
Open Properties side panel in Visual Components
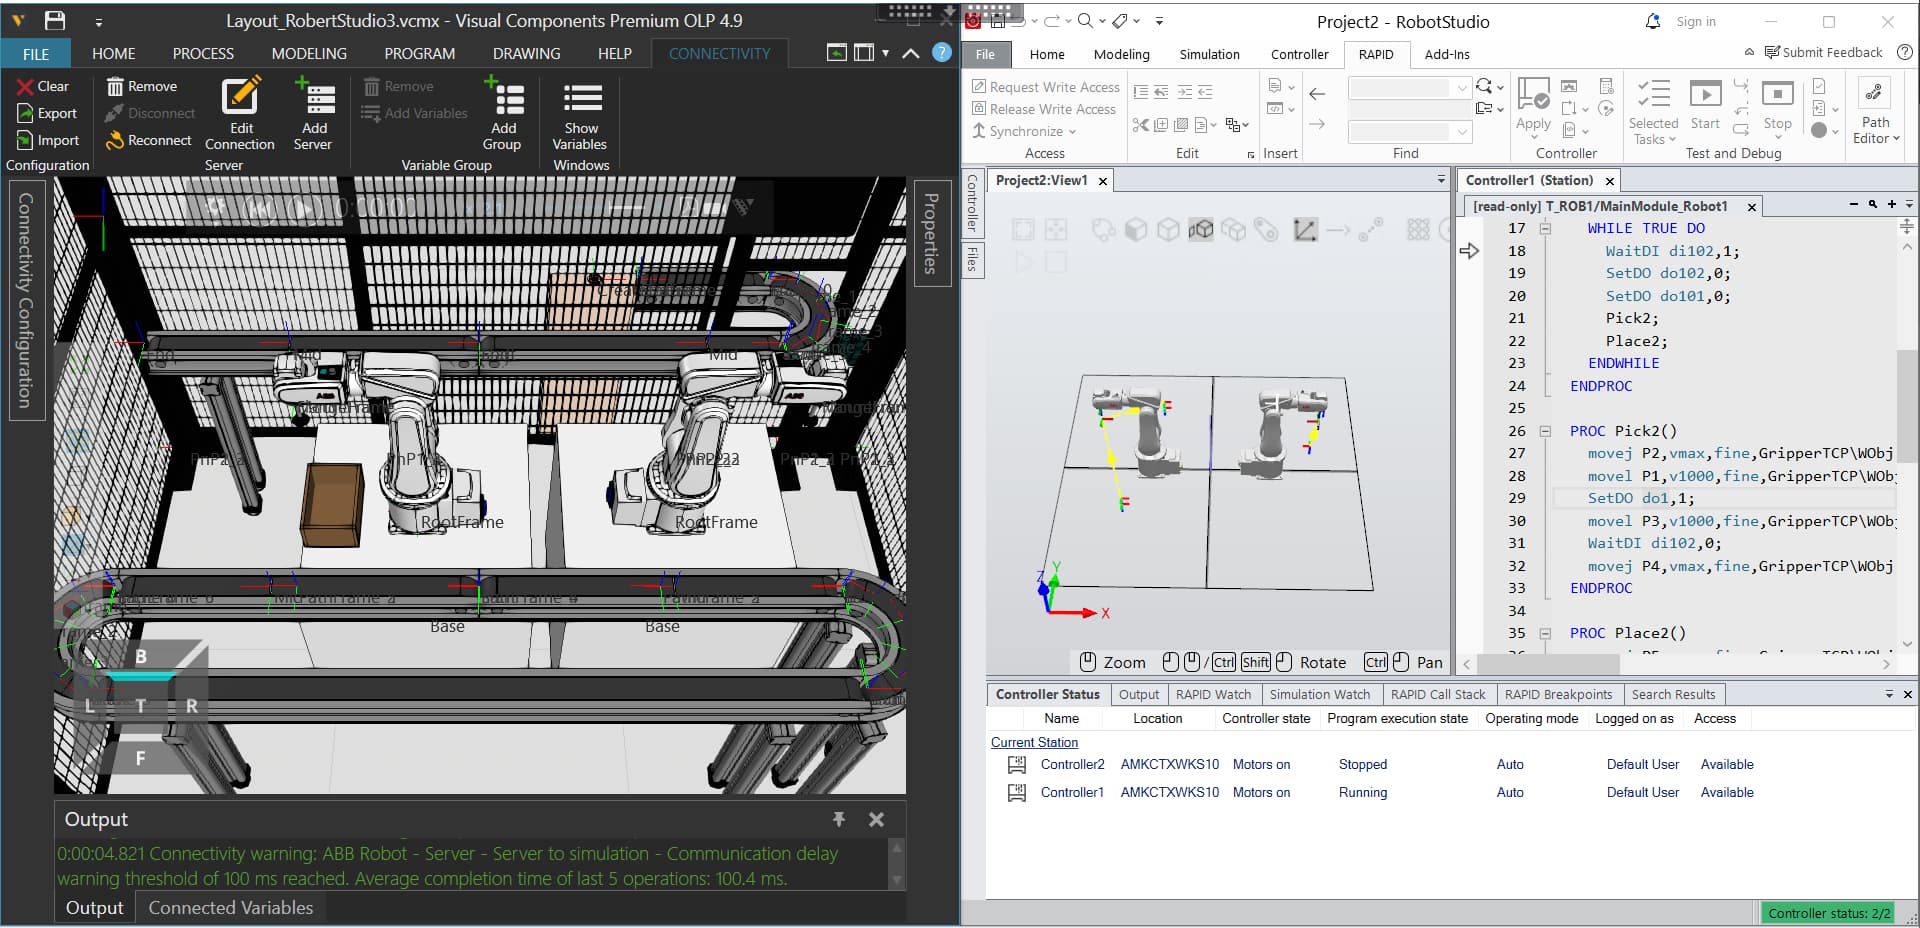coord(931,233)
